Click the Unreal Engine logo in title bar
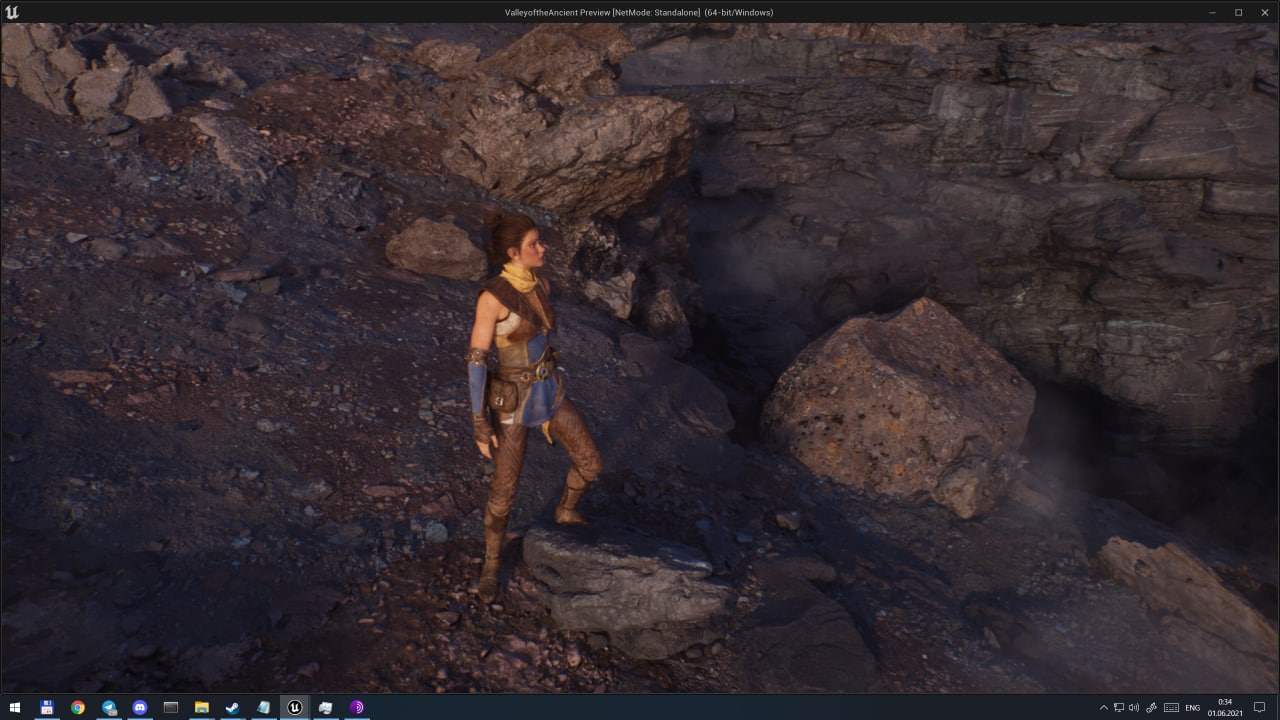1280x720 pixels. tap(12, 12)
